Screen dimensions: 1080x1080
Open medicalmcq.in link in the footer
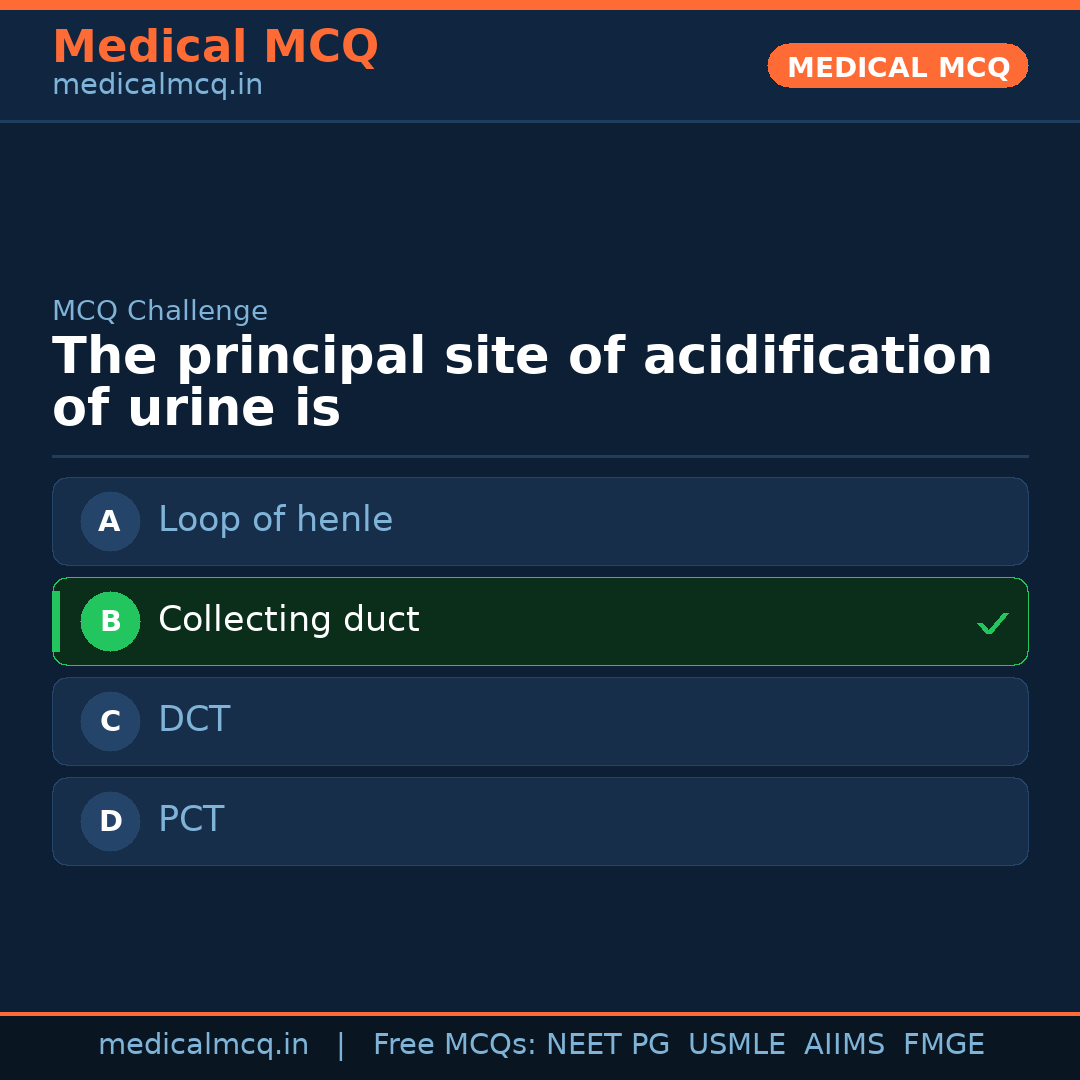(203, 1045)
